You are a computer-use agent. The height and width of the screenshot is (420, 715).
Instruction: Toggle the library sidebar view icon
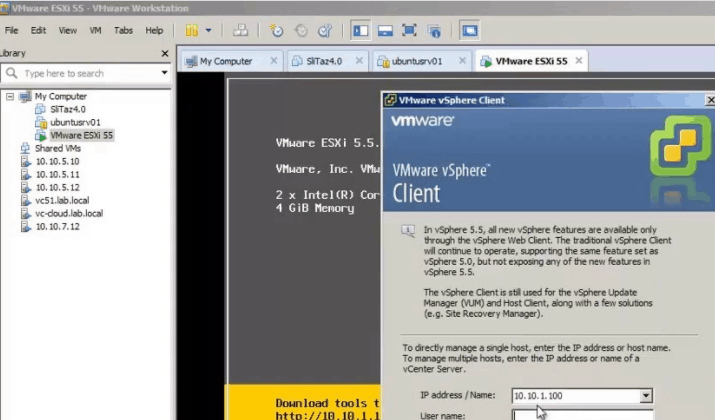(x=361, y=31)
